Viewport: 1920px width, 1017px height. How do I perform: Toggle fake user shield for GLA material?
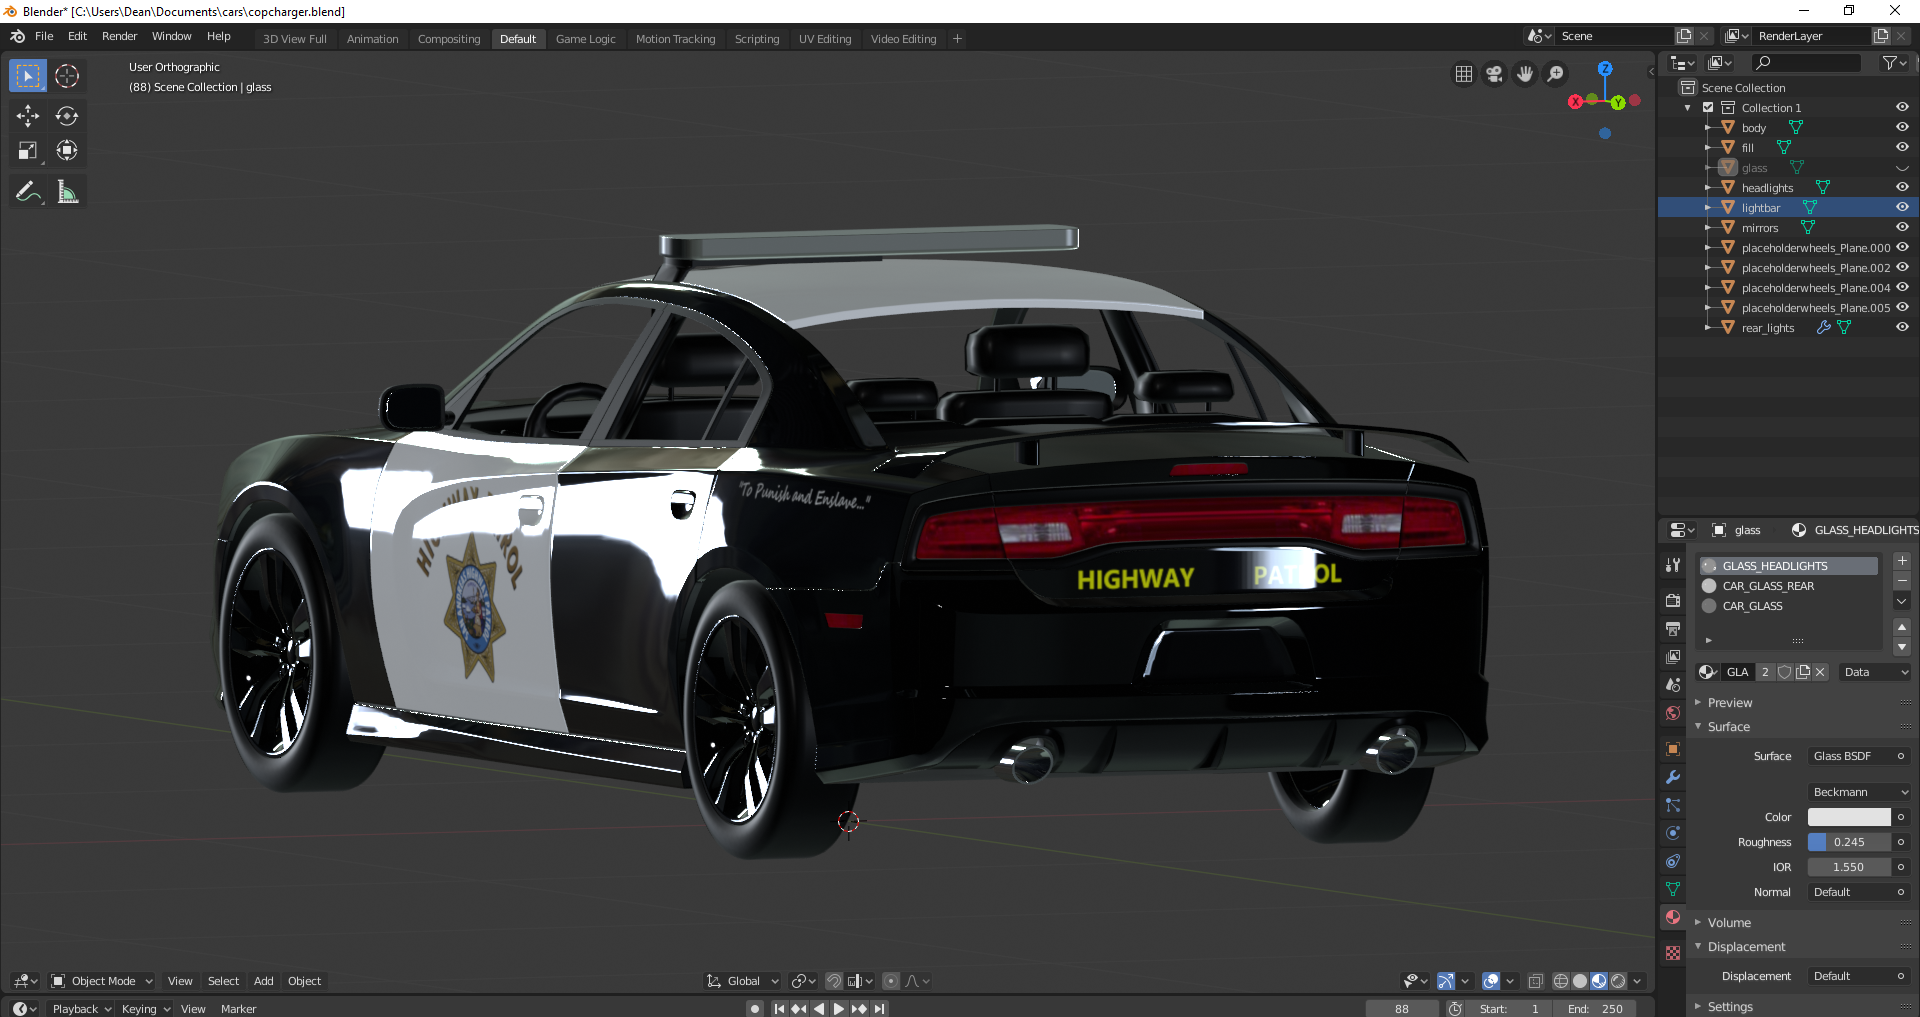[x=1785, y=672]
